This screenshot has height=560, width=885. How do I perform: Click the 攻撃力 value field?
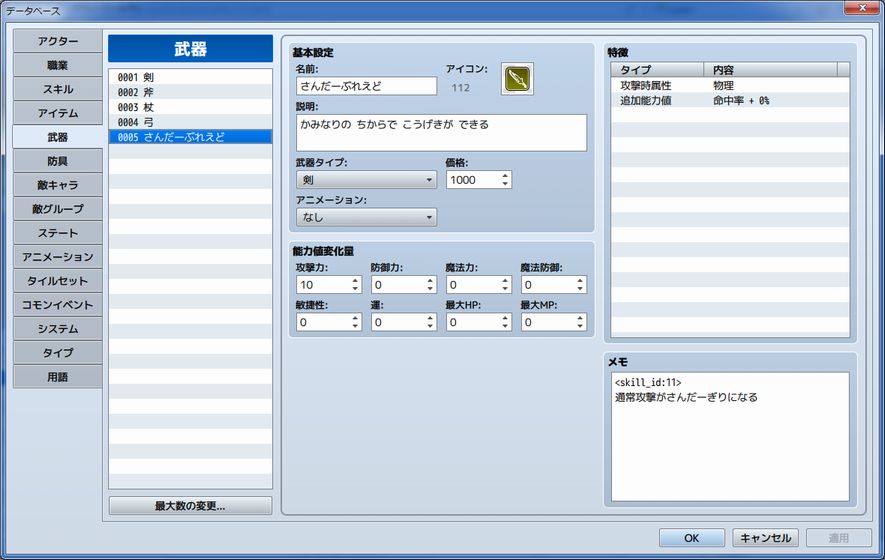322,285
